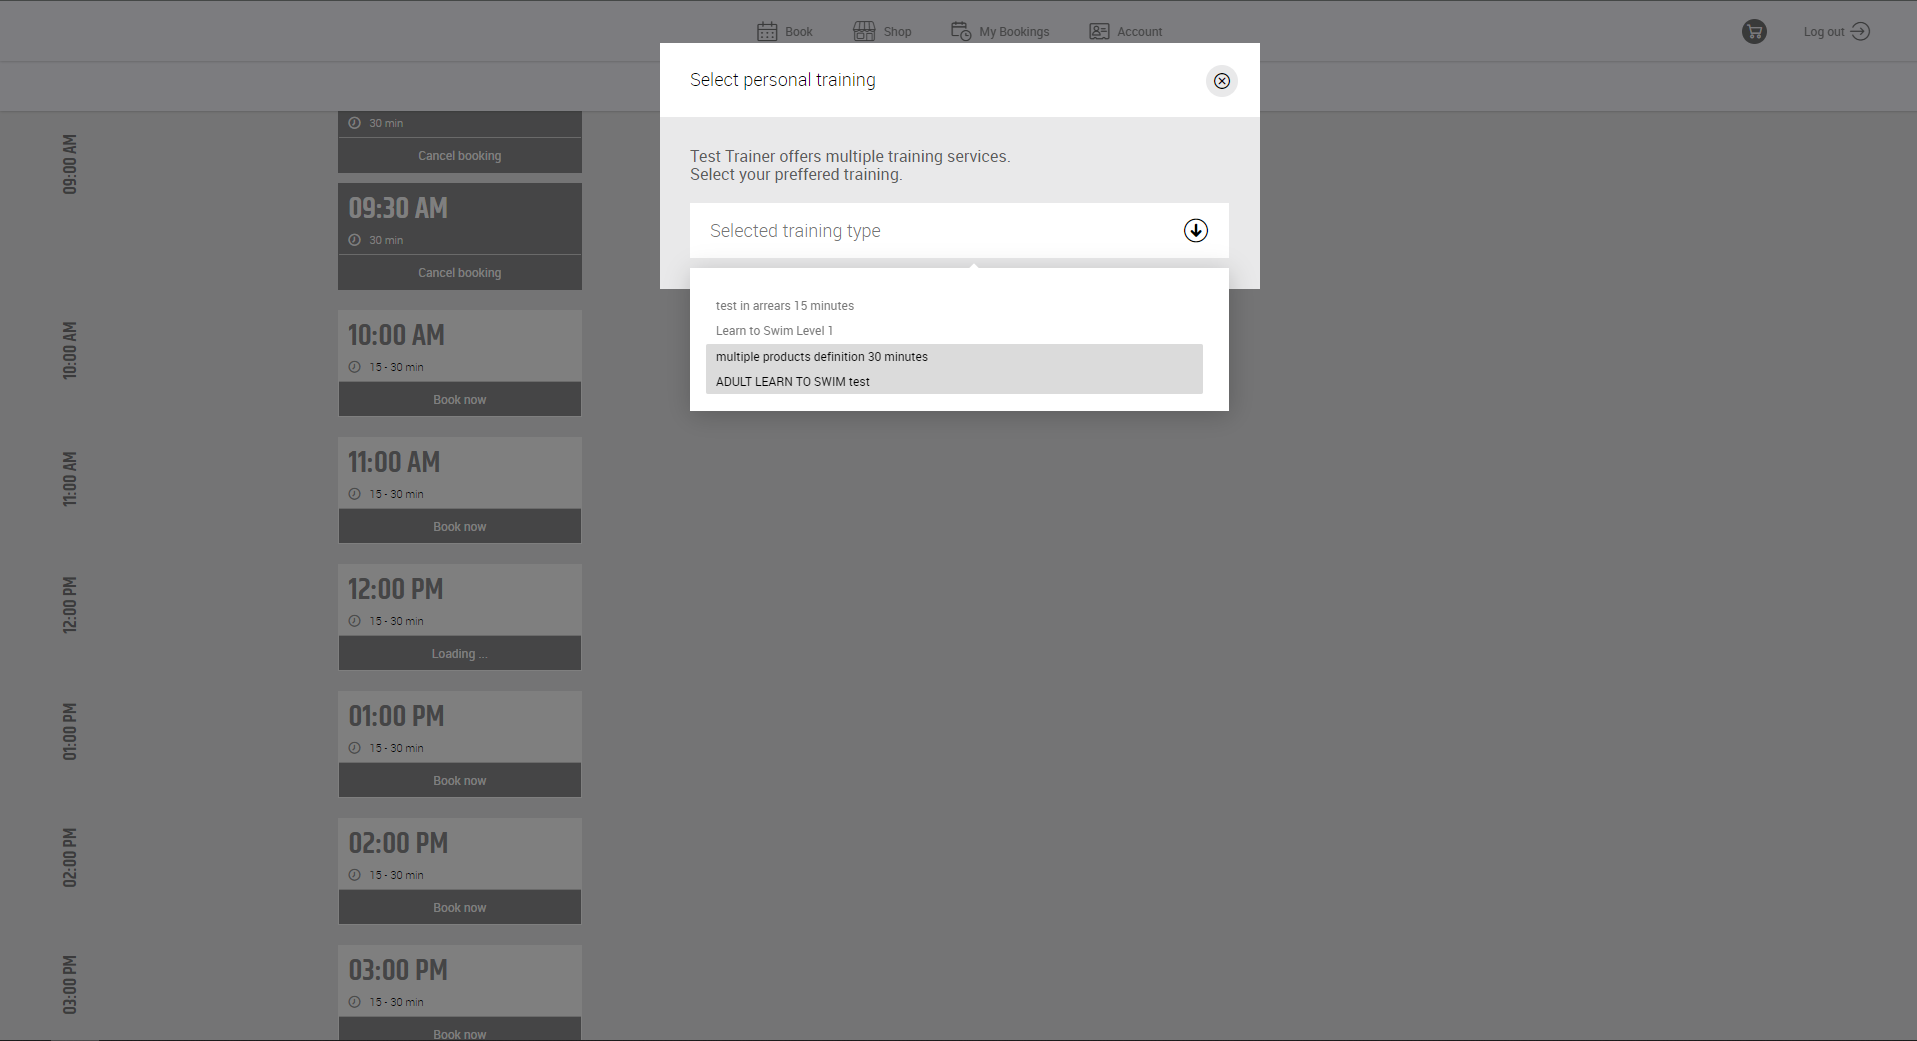Click the My Bookings calendar icon
This screenshot has height=1041, width=1917.
(x=961, y=32)
